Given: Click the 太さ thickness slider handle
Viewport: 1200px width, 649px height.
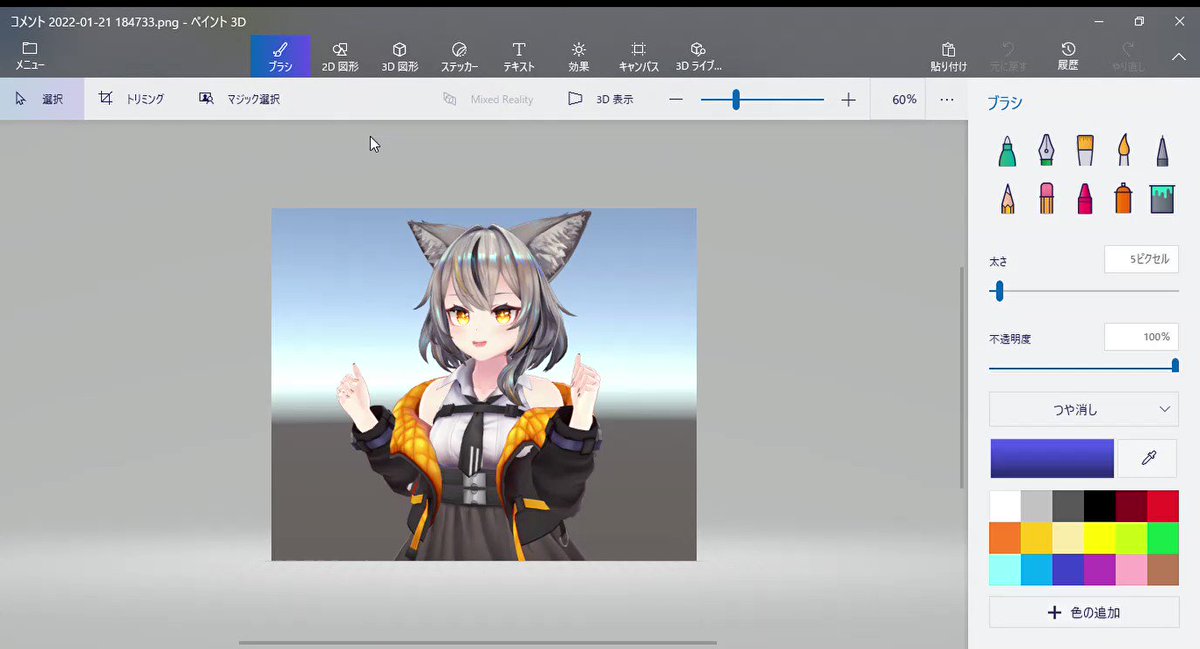Looking at the screenshot, I should pos(998,291).
